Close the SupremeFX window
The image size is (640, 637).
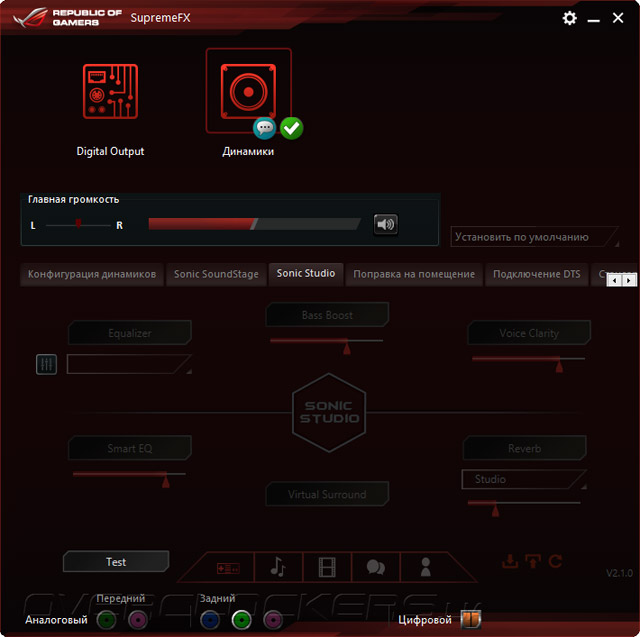pos(618,18)
